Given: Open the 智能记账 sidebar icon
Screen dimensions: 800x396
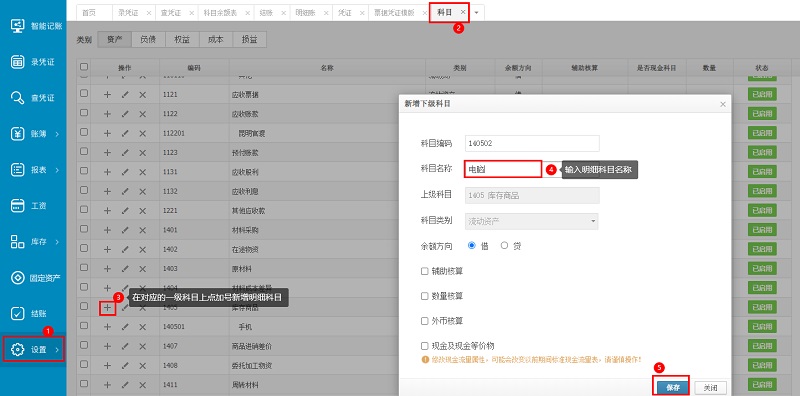Looking at the screenshot, I should pos(18,26).
